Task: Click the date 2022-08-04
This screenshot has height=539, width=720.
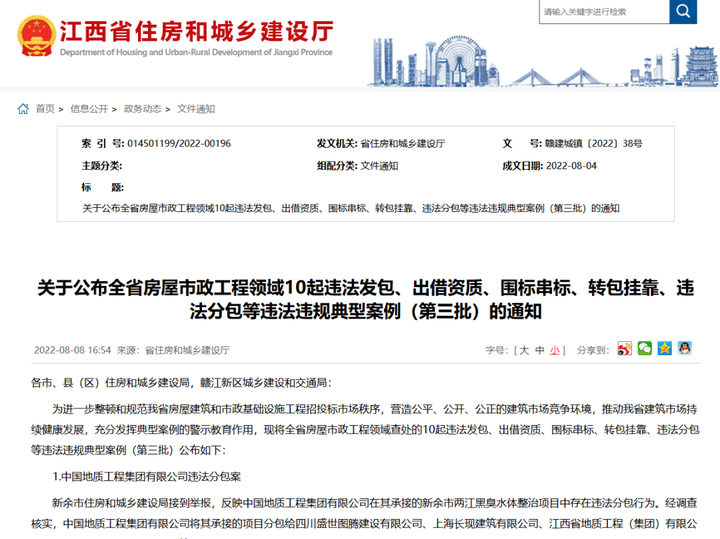Action: click(571, 166)
